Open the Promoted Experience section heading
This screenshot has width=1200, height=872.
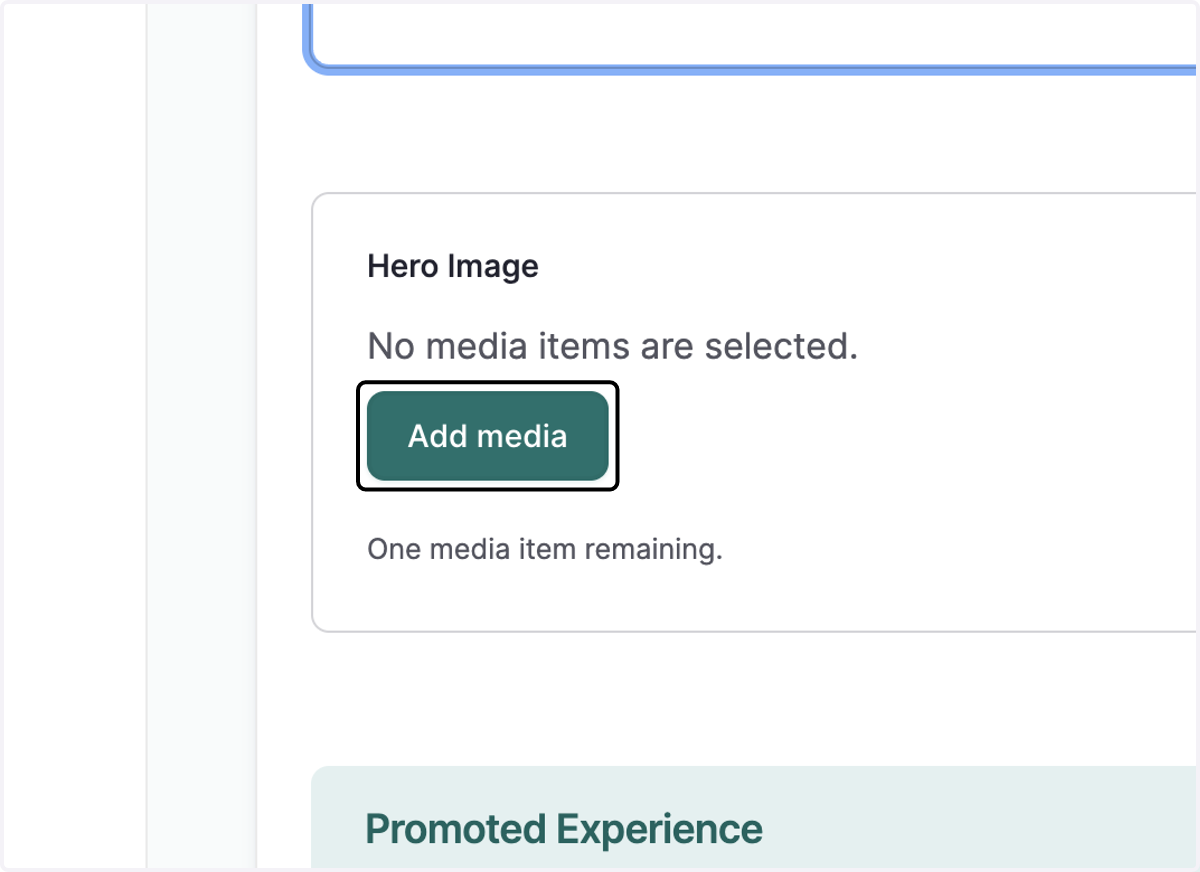coord(564,829)
